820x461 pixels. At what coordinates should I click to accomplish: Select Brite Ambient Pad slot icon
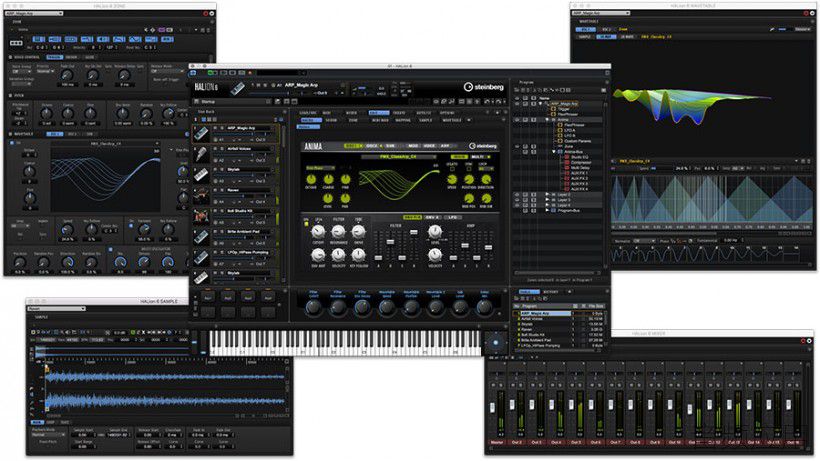[201, 237]
